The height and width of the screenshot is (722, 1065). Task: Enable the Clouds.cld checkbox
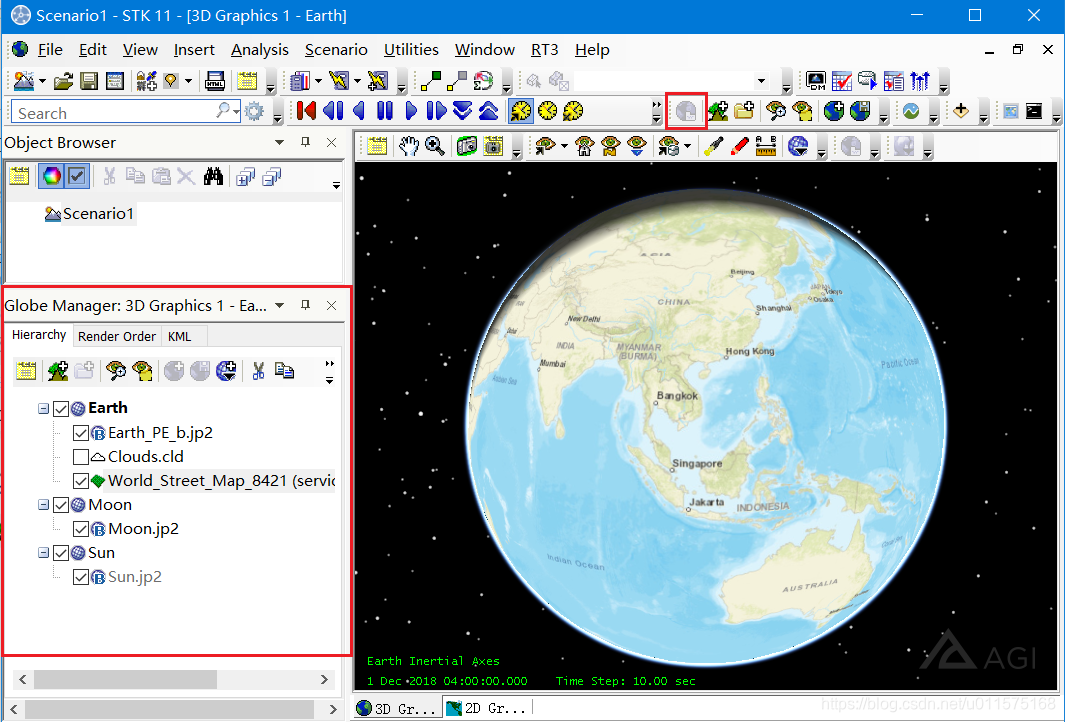pos(80,456)
